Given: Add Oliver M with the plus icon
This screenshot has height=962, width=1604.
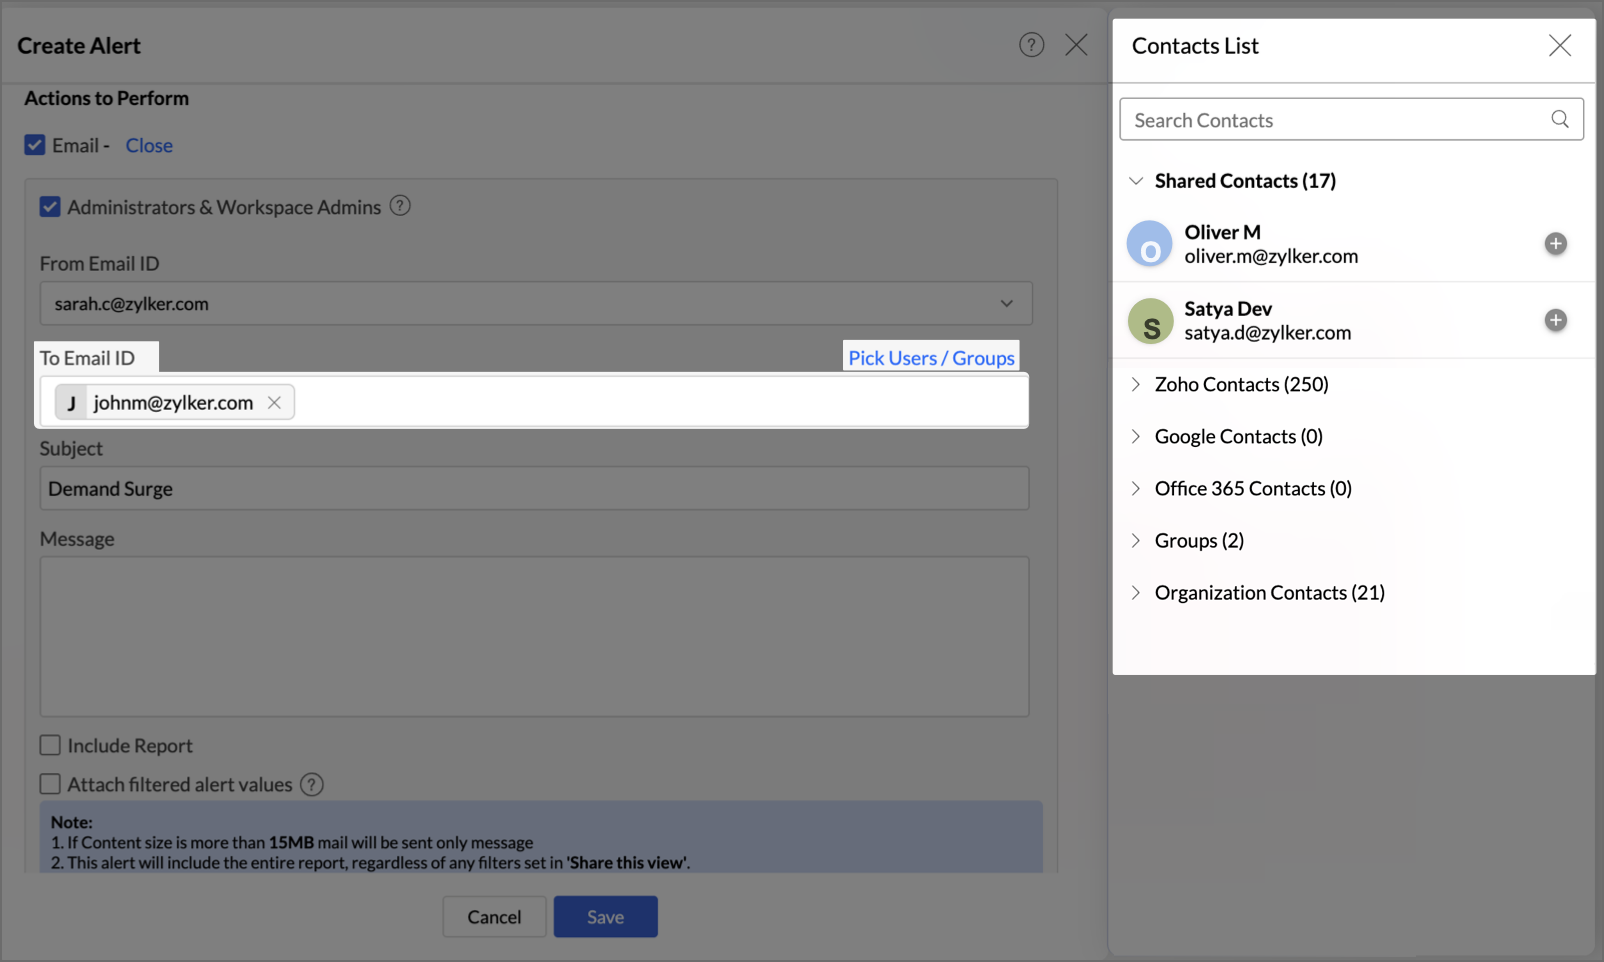Looking at the screenshot, I should 1555,244.
